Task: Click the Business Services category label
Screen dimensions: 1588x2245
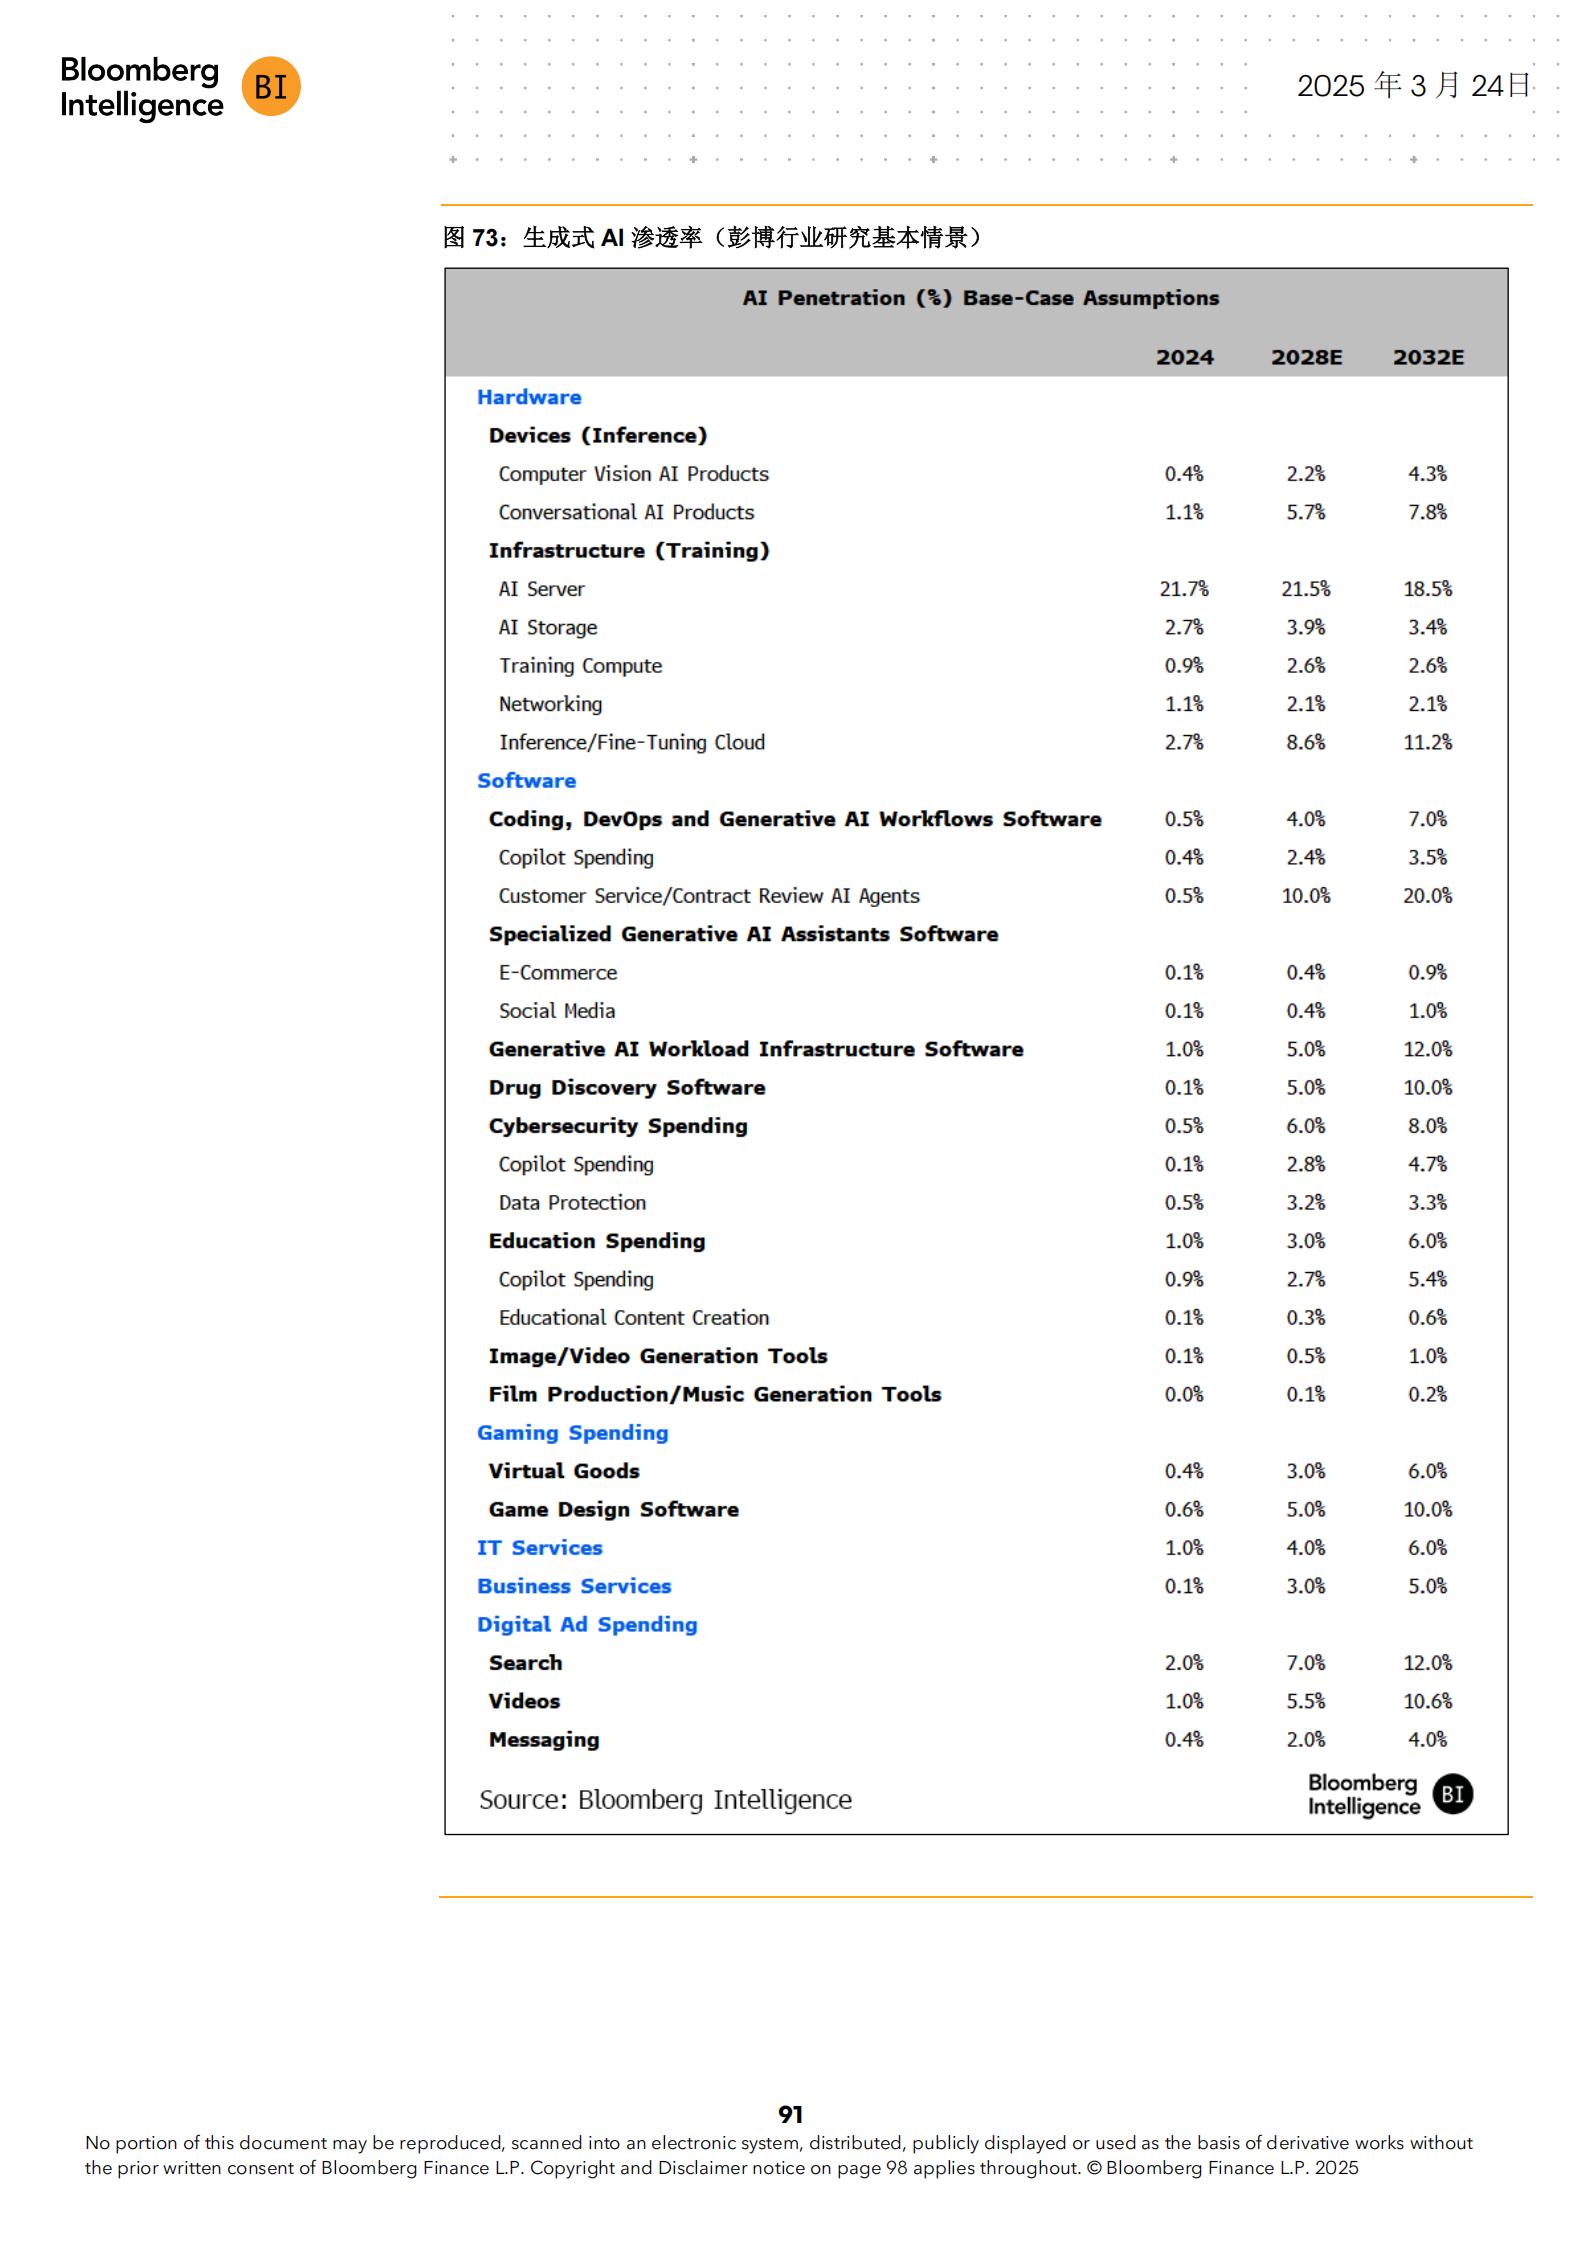Action: point(573,1585)
